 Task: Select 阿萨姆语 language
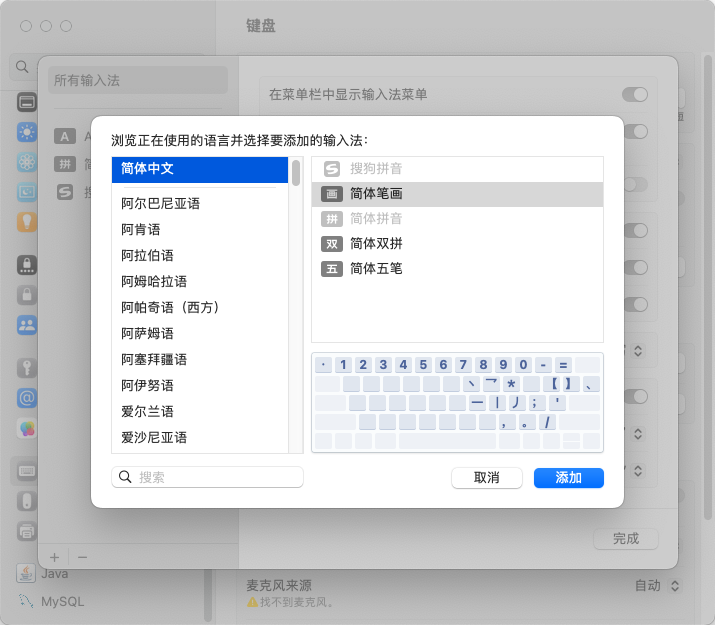click(147, 333)
